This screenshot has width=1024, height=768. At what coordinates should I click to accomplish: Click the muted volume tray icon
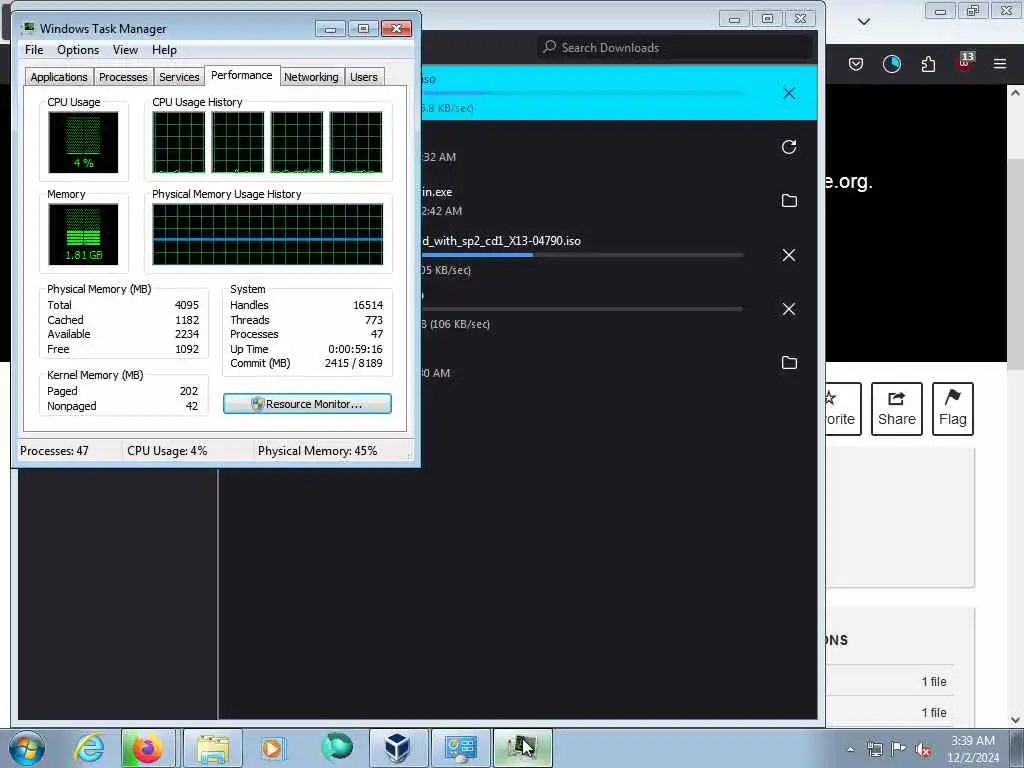[923, 749]
